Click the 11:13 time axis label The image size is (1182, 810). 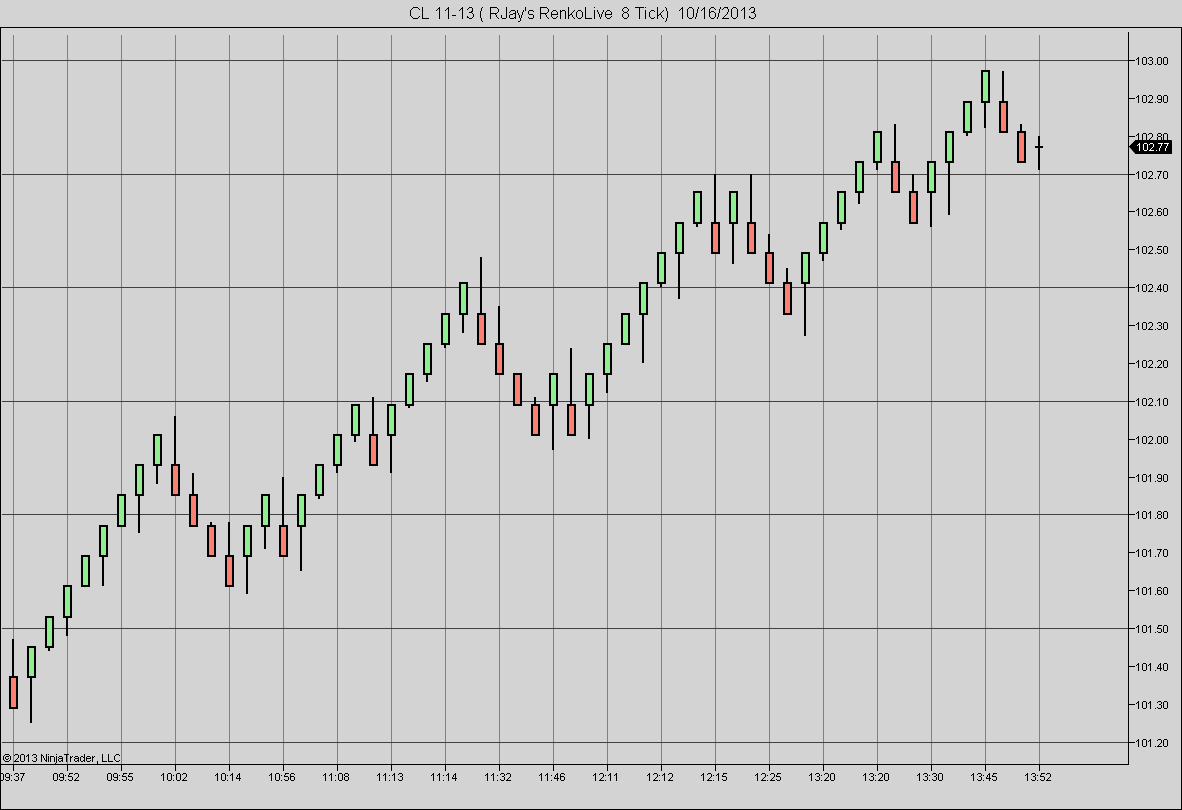pyautogui.click(x=390, y=777)
